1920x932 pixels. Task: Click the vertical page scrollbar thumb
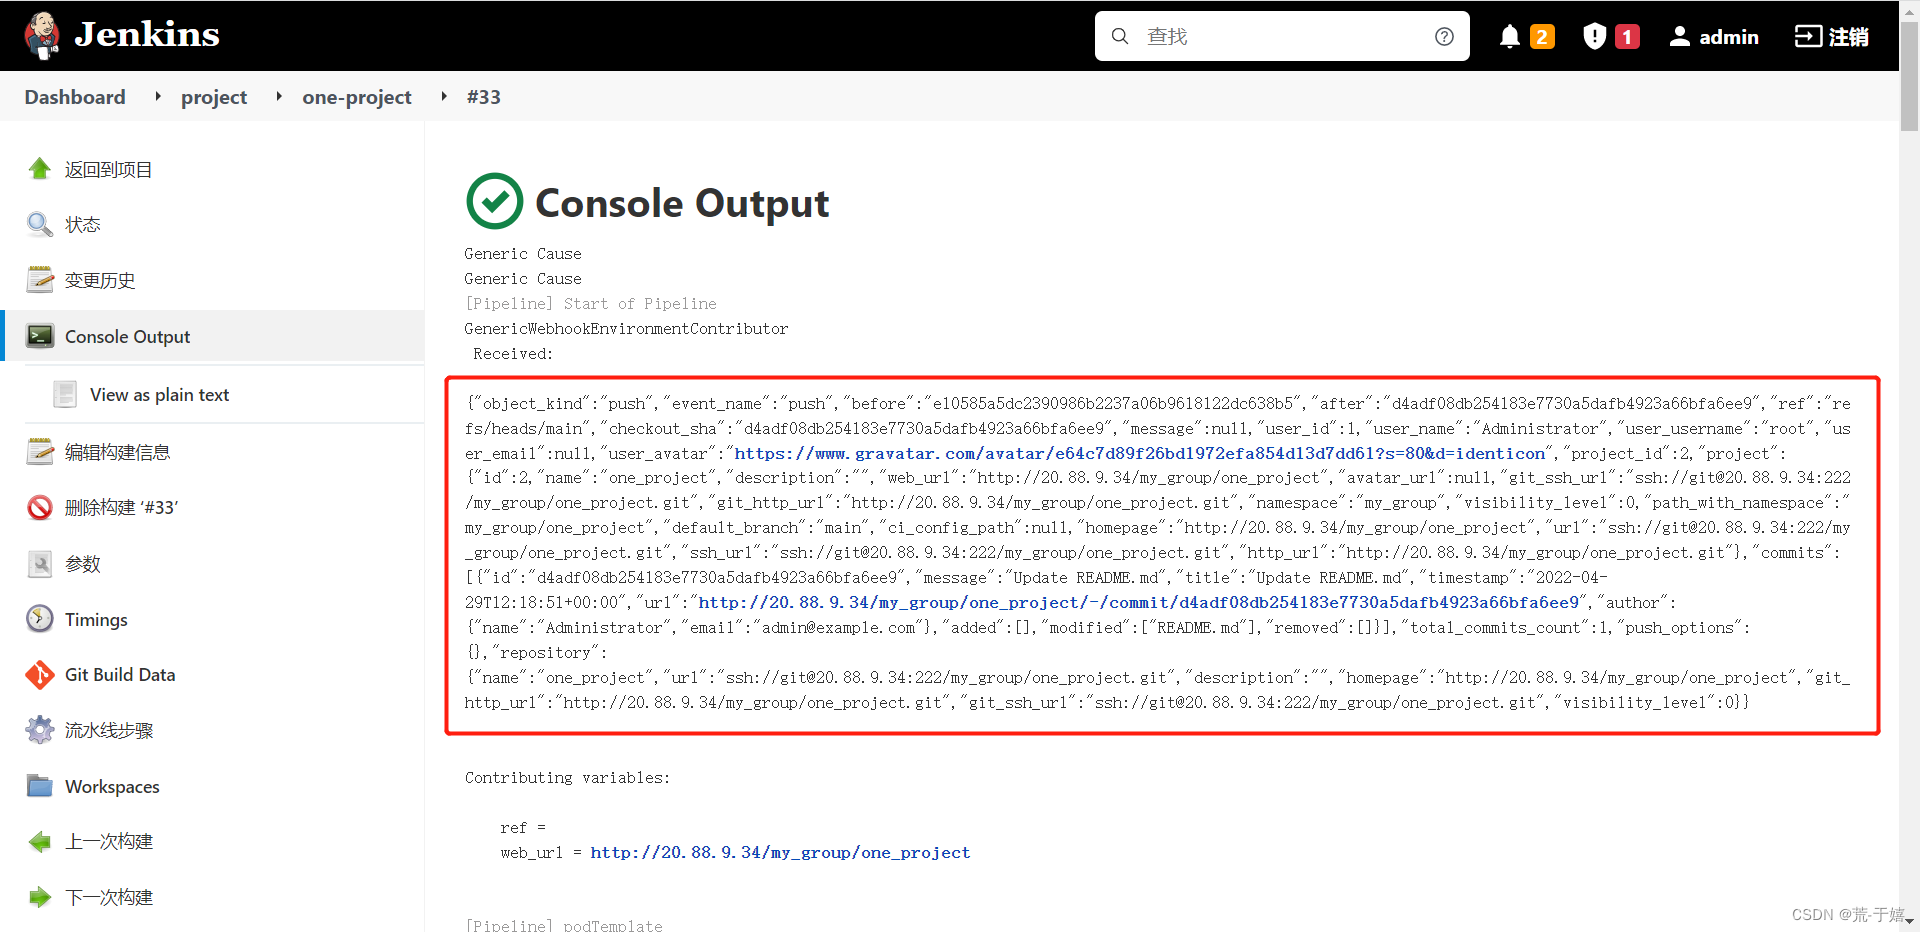pyautogui.click(x=1909, y=75)
